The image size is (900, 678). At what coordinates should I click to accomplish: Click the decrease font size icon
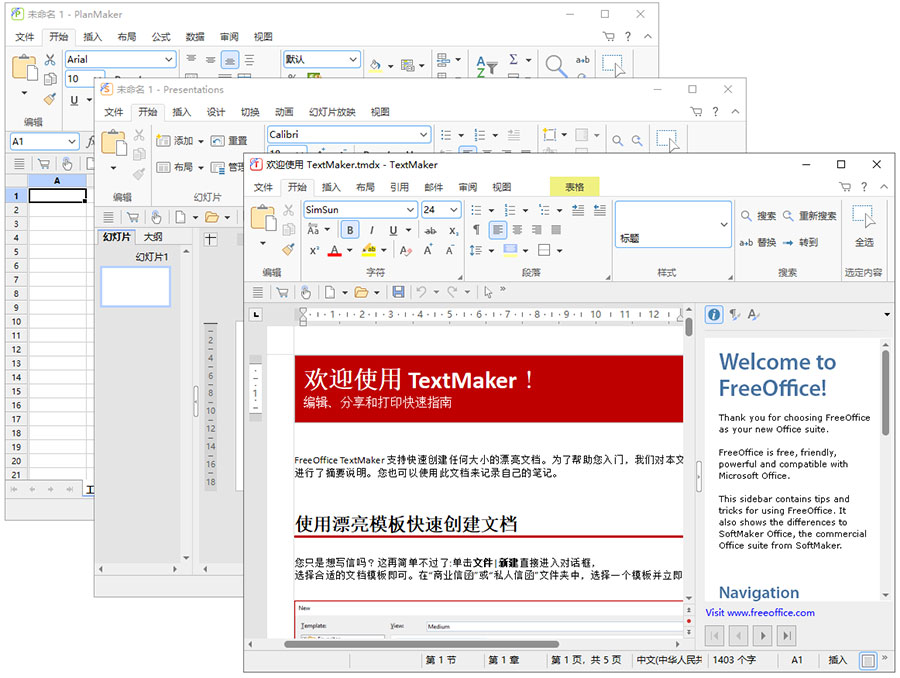pyautogui.click(x=450, y=250)
